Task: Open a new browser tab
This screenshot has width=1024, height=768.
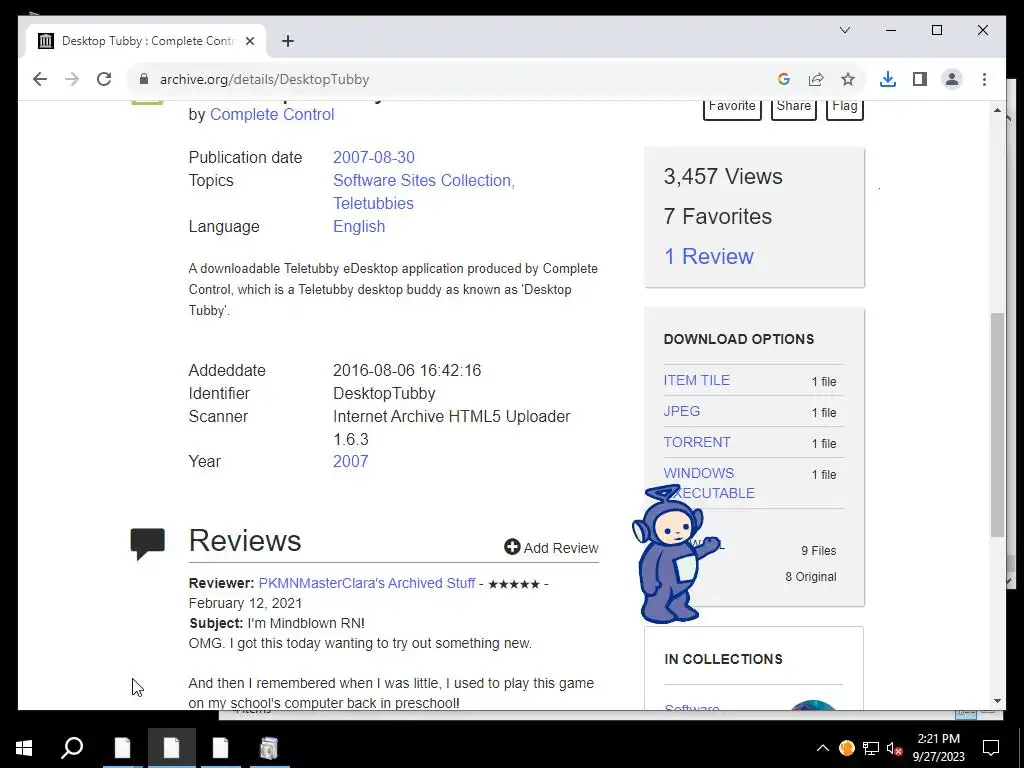Action: click(287, 41)
